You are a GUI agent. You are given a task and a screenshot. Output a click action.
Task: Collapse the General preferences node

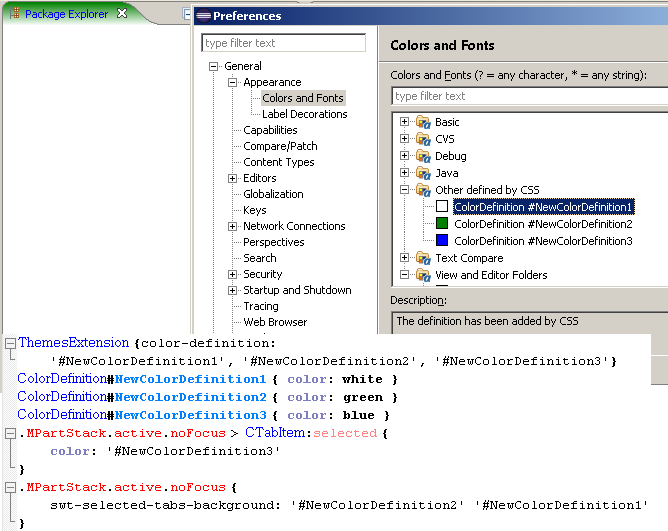click(213, 66)
